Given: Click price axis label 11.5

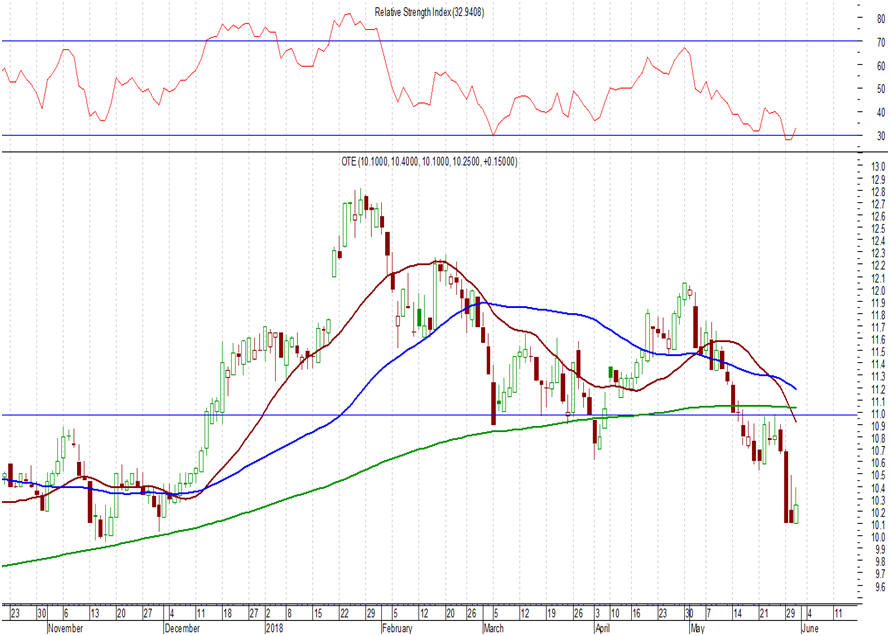Looking at the screenshot, I should pos(878,352).
